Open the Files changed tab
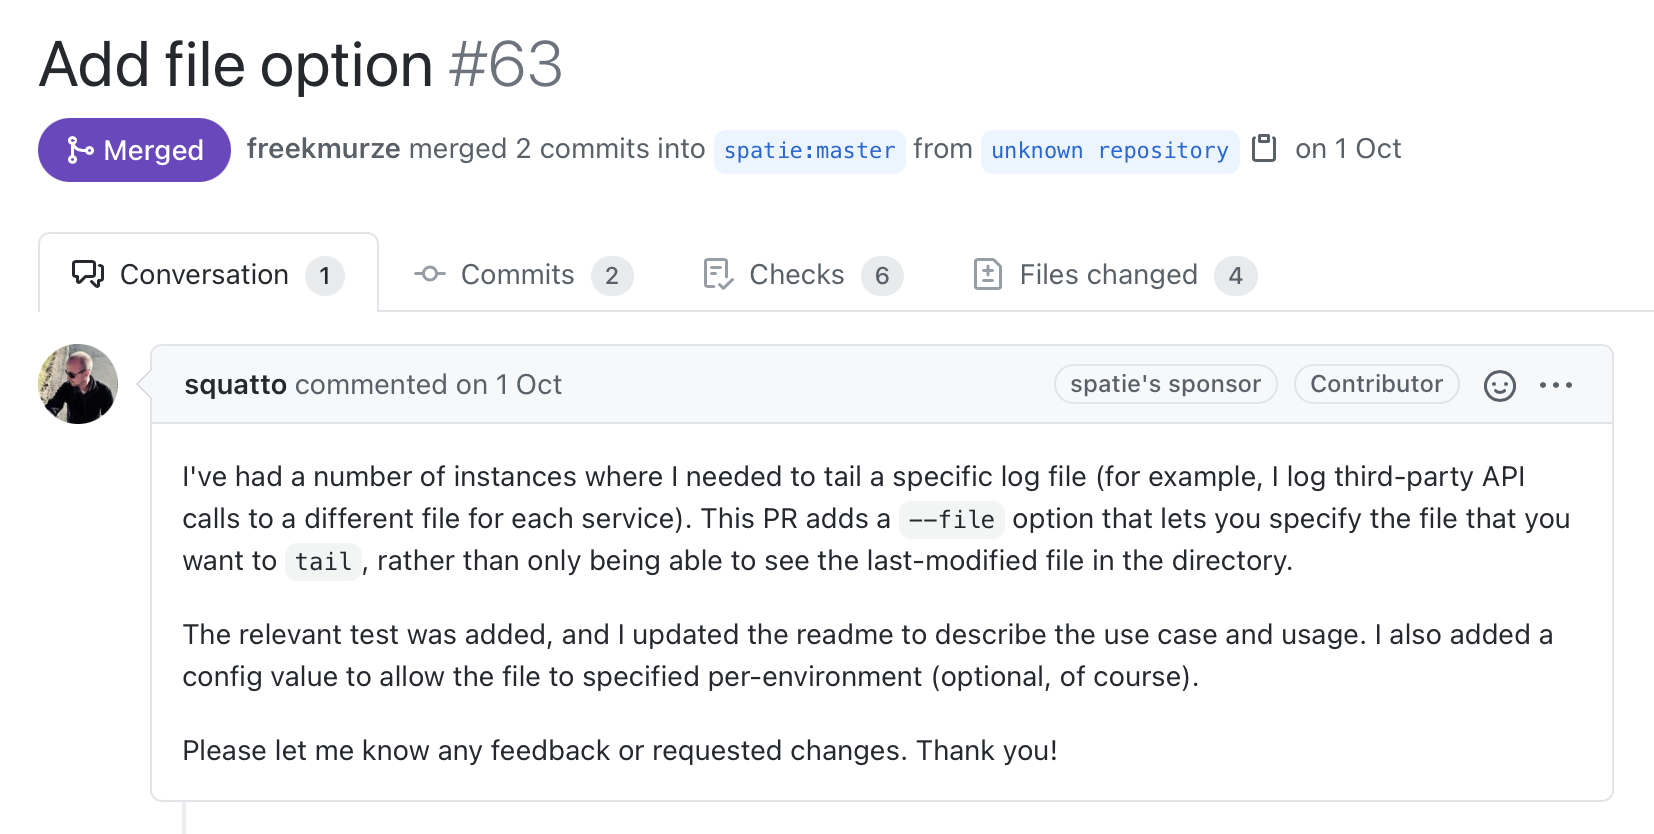The image size is (1654, 834). point(1114,275)
